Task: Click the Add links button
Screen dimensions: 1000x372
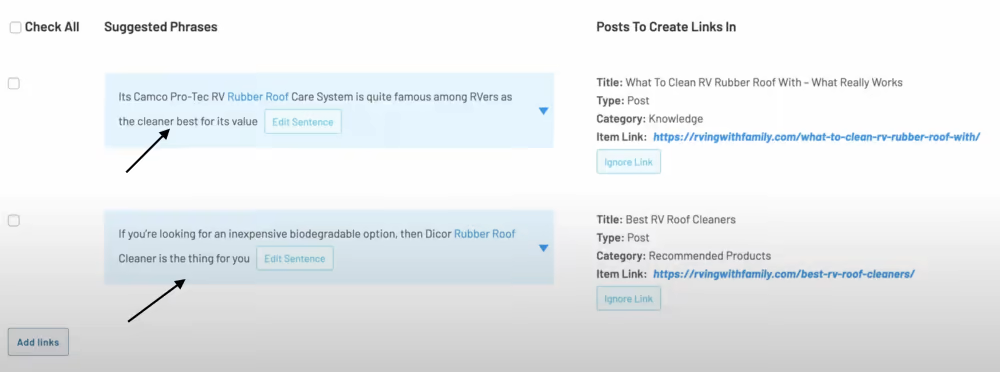Action: [x=38, y=342]
